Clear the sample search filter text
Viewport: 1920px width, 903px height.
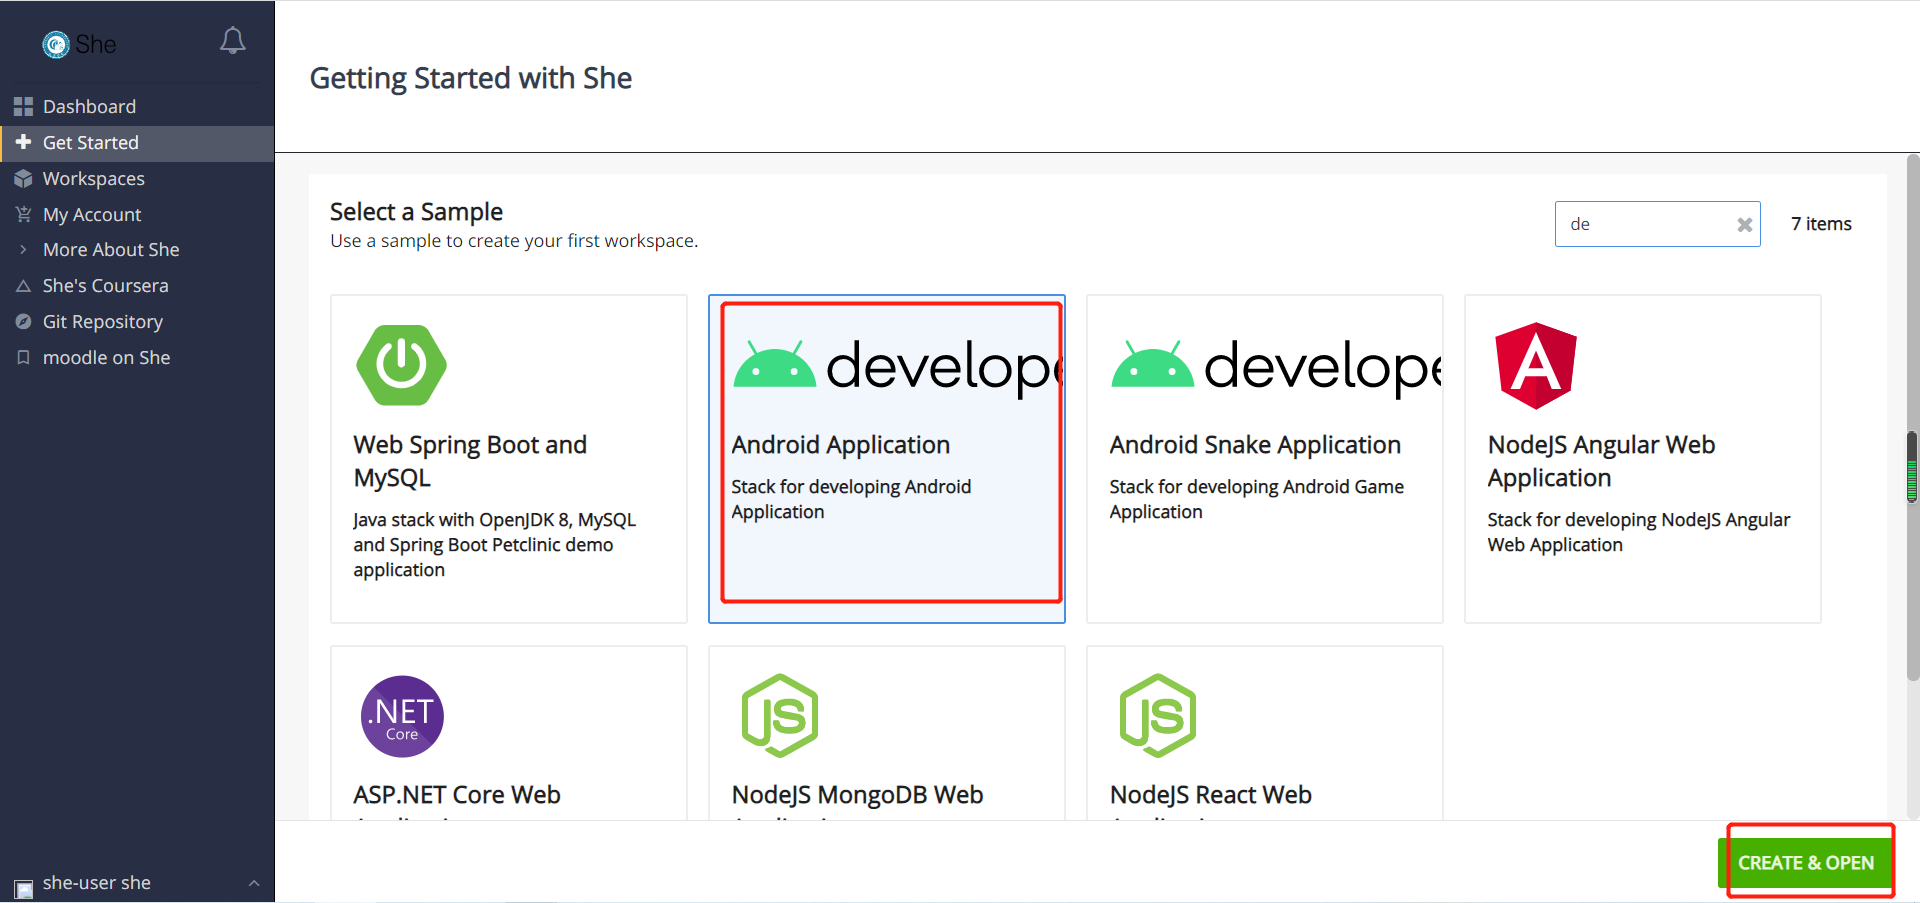(x=1744, y=225)
